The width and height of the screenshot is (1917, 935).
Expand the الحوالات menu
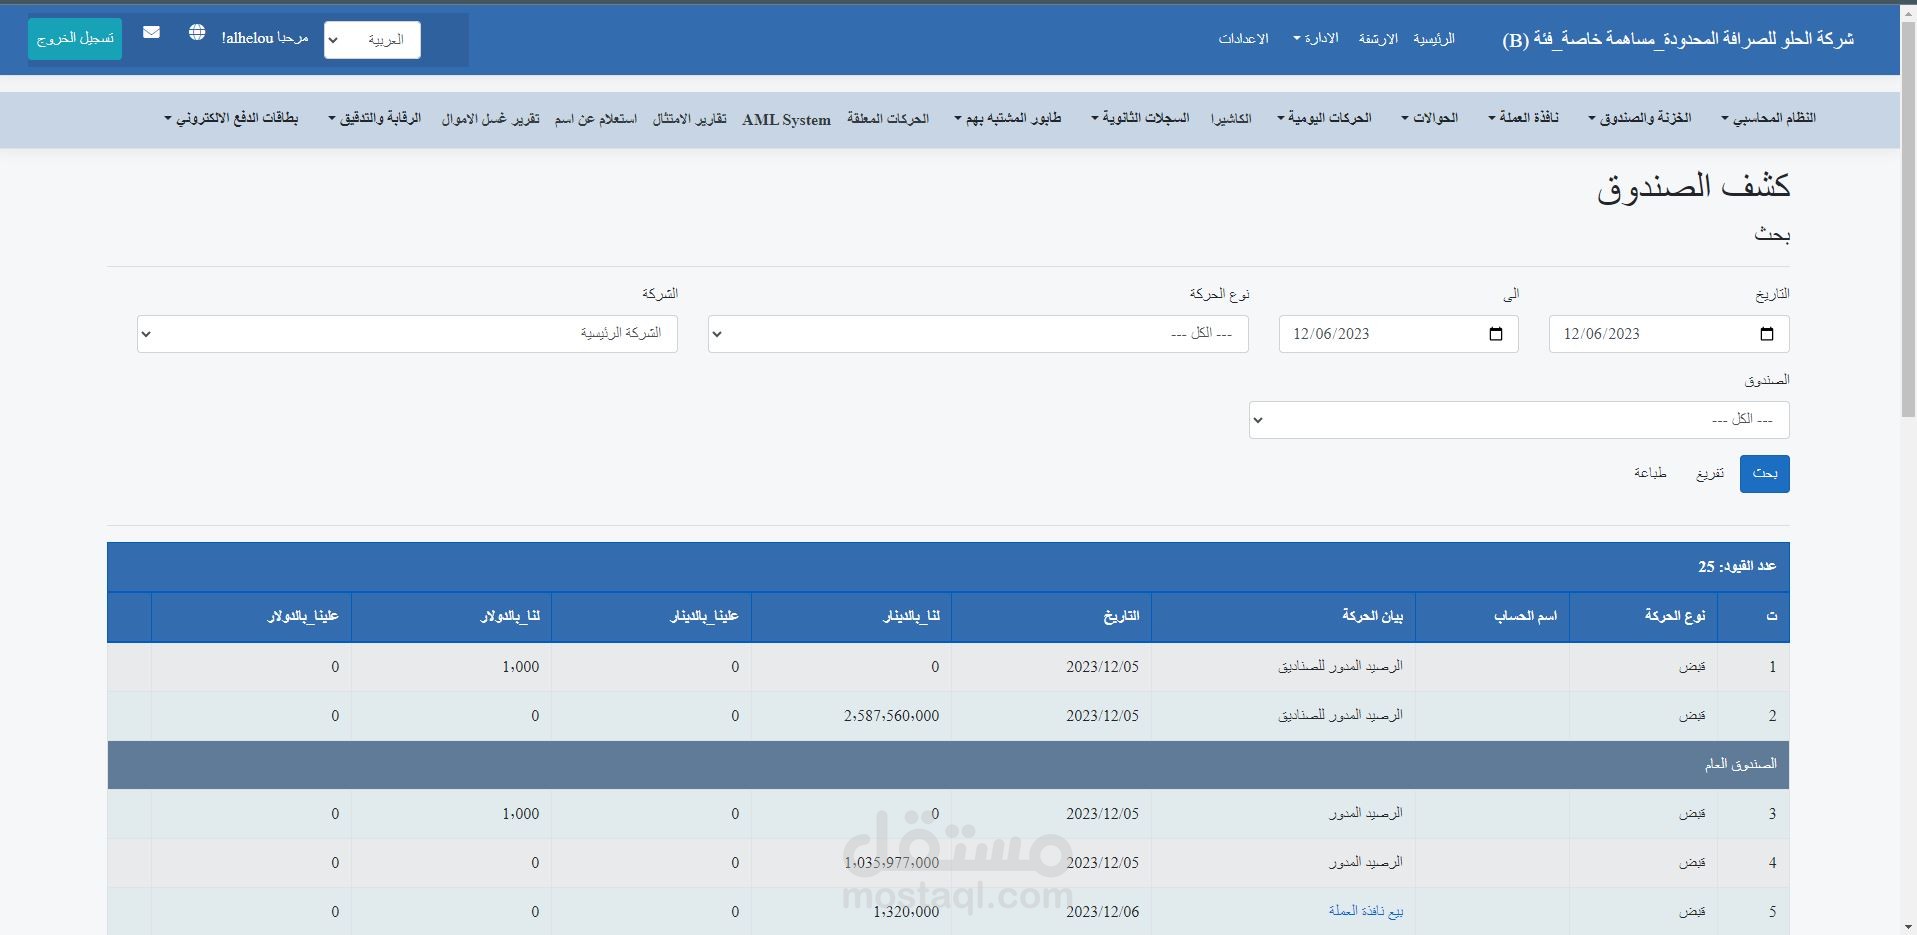[1429, 118]
